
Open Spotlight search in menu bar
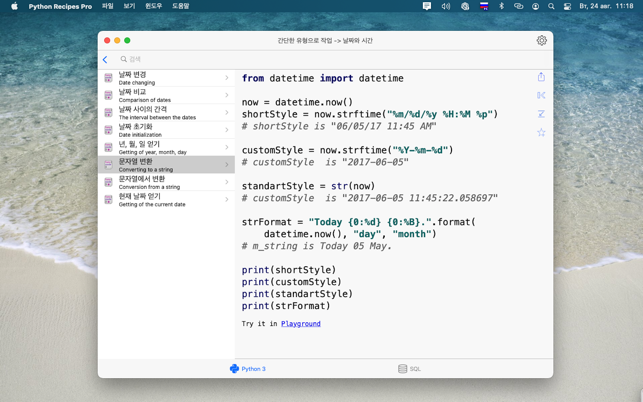coord(551,6)
